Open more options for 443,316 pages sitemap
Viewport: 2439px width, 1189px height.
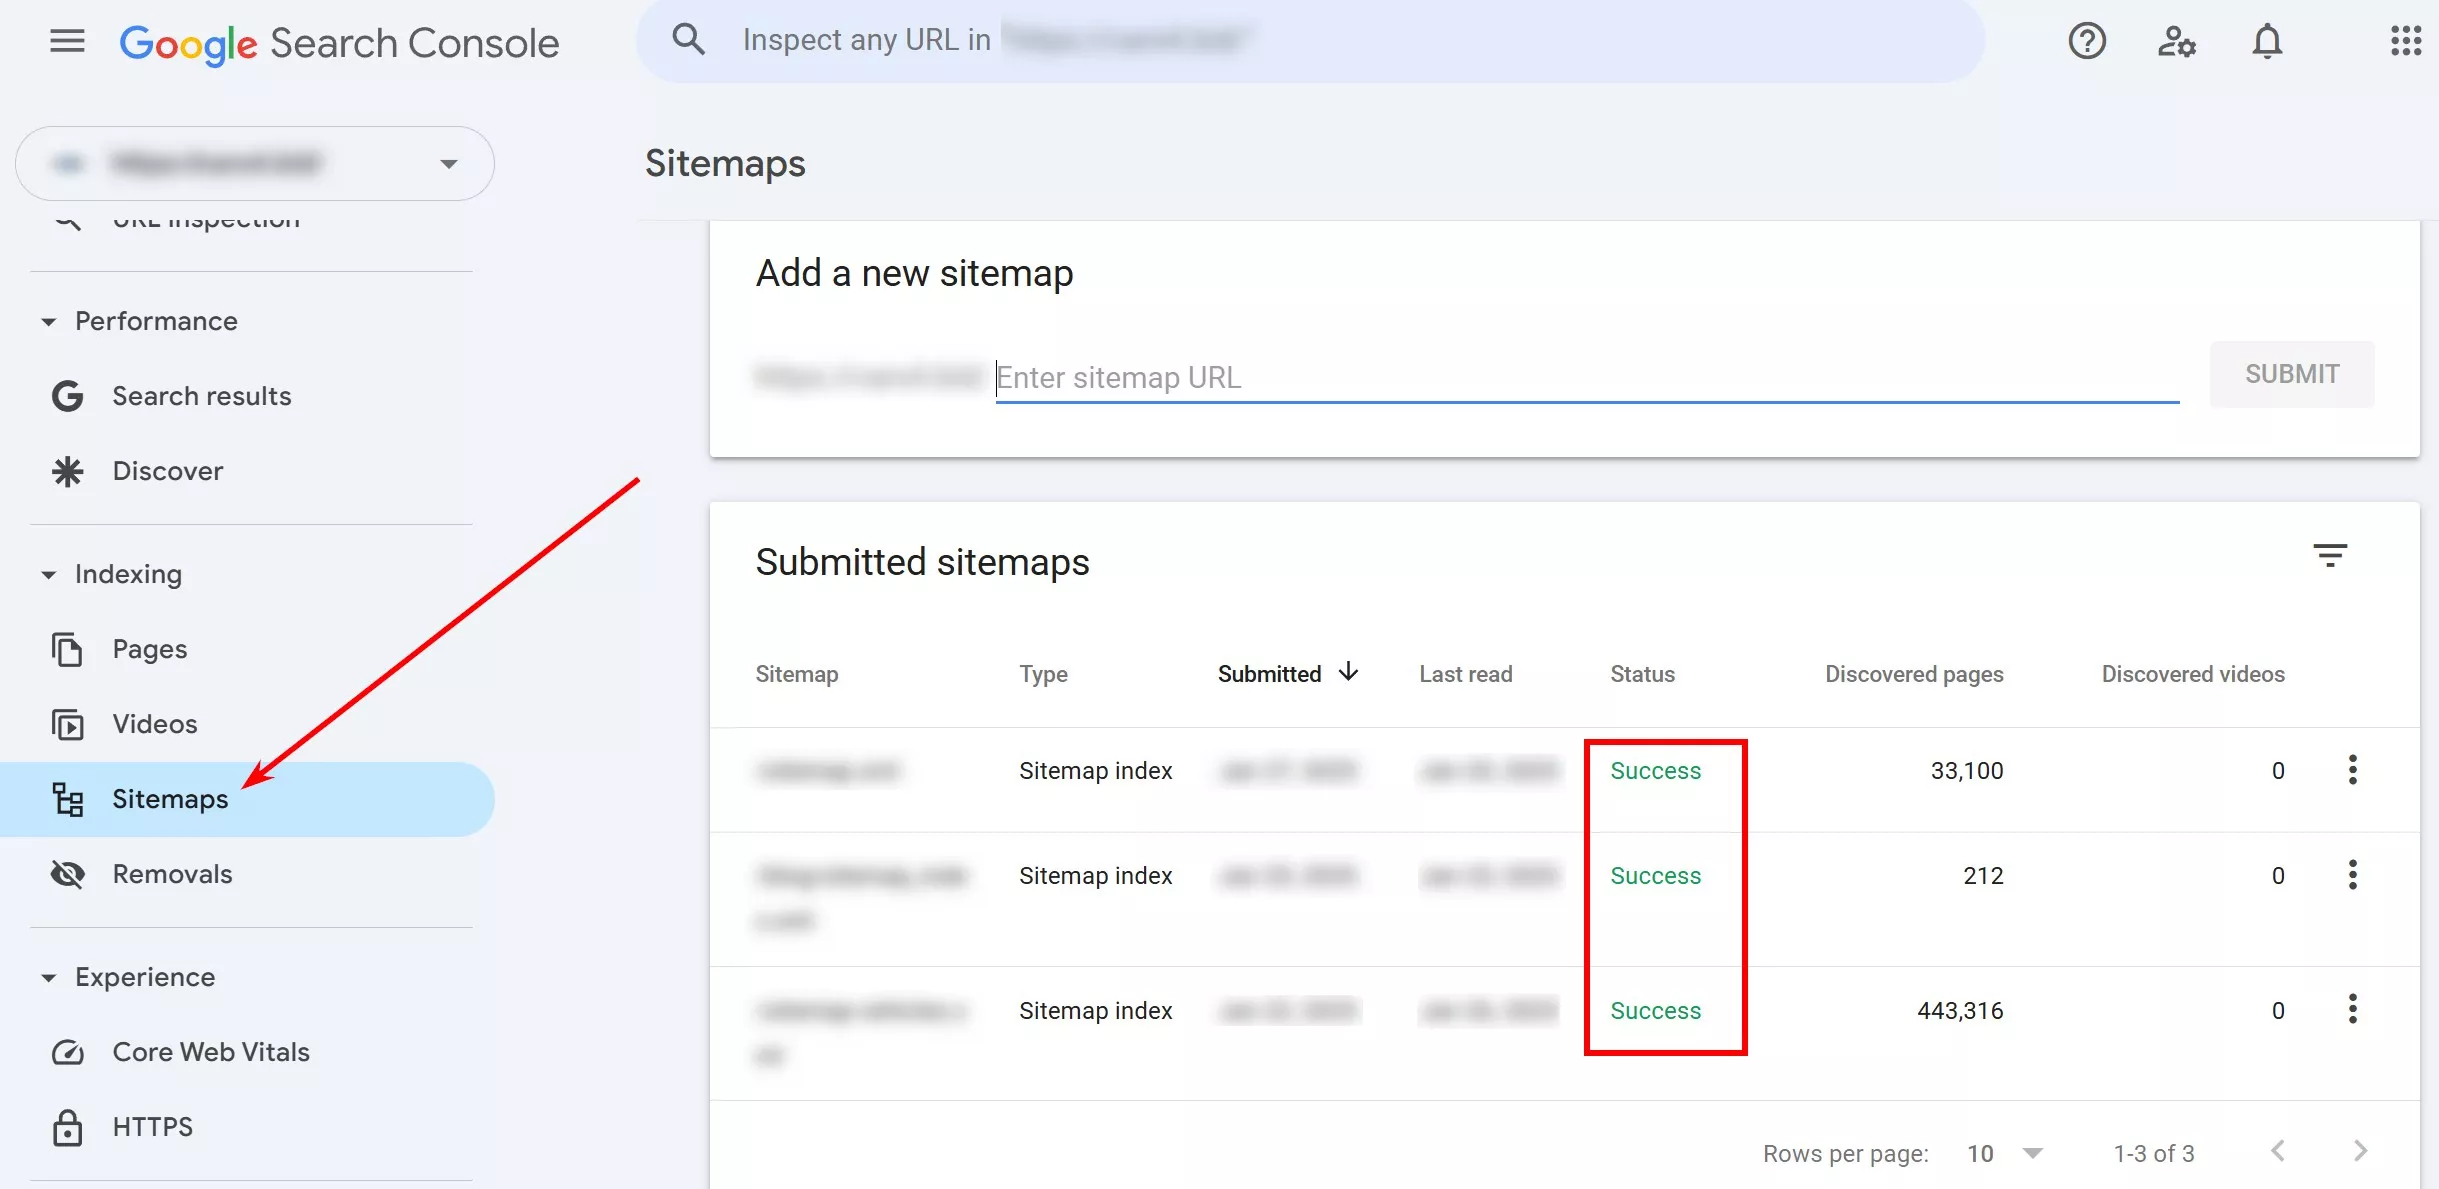(2352, 1009)
